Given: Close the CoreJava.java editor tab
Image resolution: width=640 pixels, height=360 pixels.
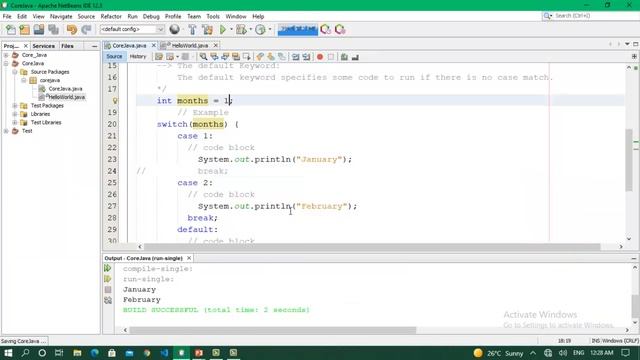Looking at the screenshot, I should pyautogui.click(x=153, y=45).
